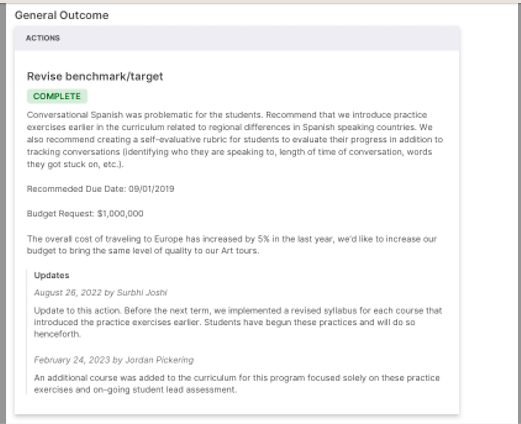The image size is (521, 424).
Task: Click the Updates subheading
Action: (x=52, y=275)
